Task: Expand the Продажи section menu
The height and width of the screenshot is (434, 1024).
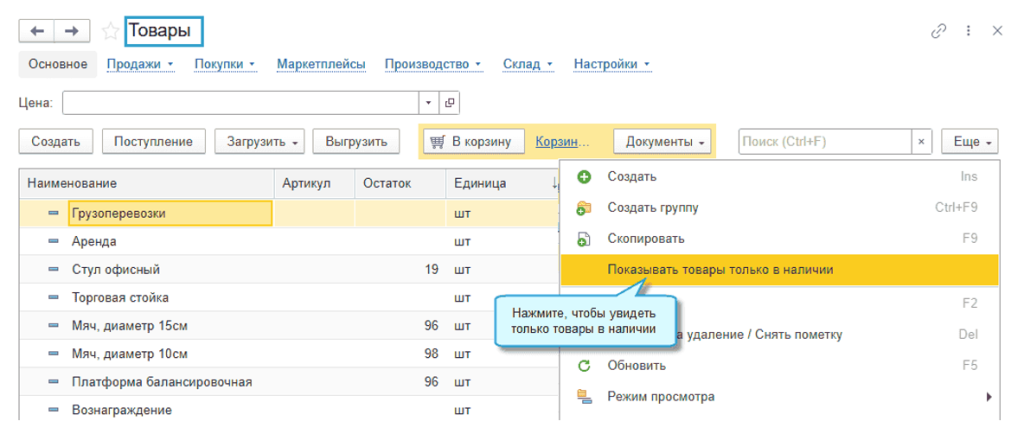Action: pos(140,64)
